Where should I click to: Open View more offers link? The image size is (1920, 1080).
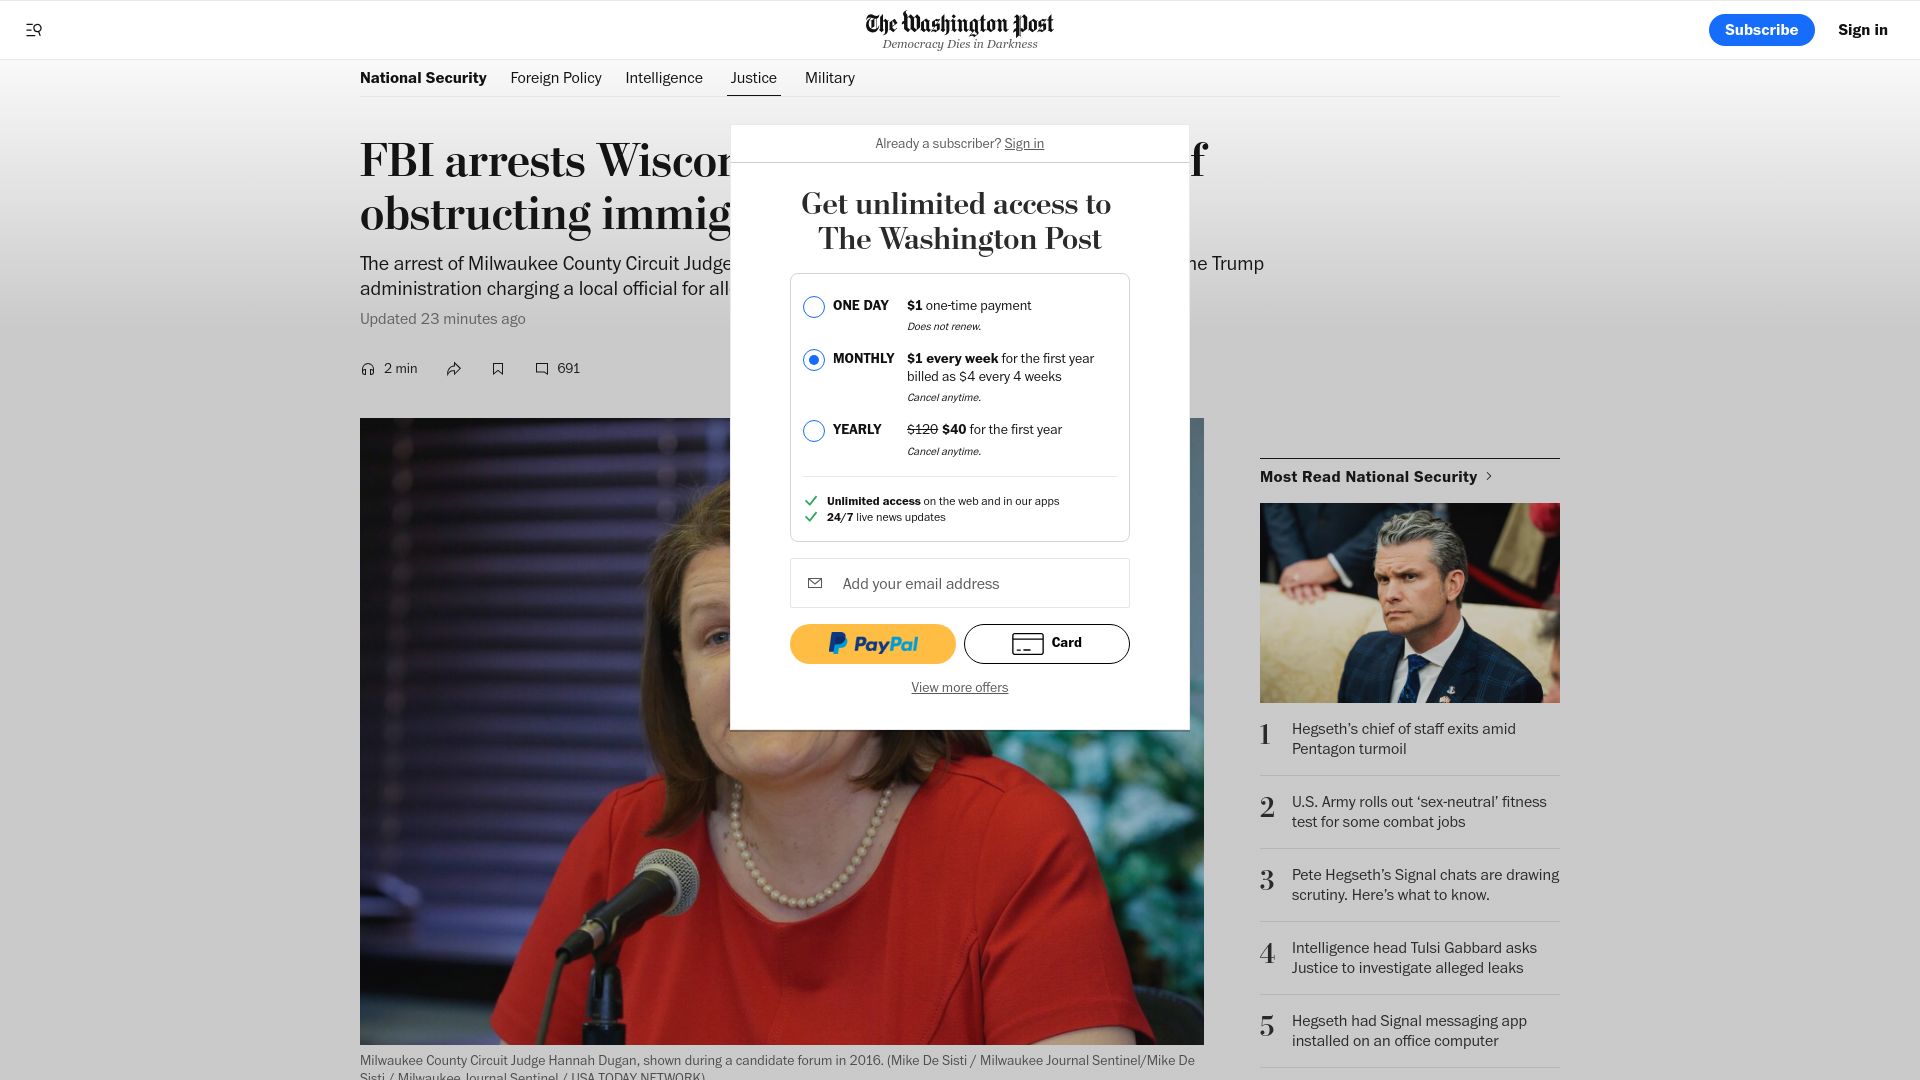[960, 688]
